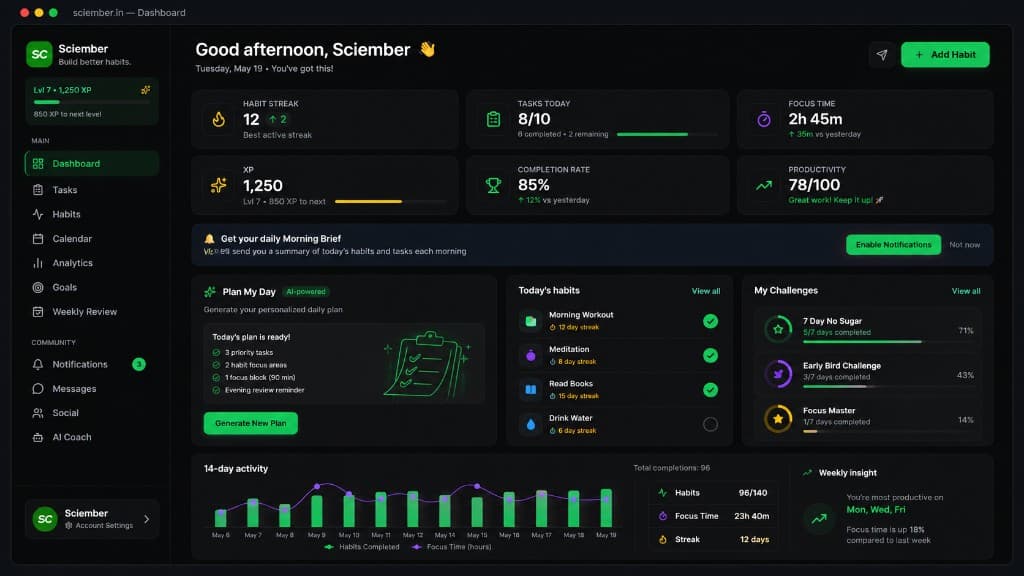Click the Read Books book icon
The width and height of the screenshot is (1024, 576).
pos(530,390)
